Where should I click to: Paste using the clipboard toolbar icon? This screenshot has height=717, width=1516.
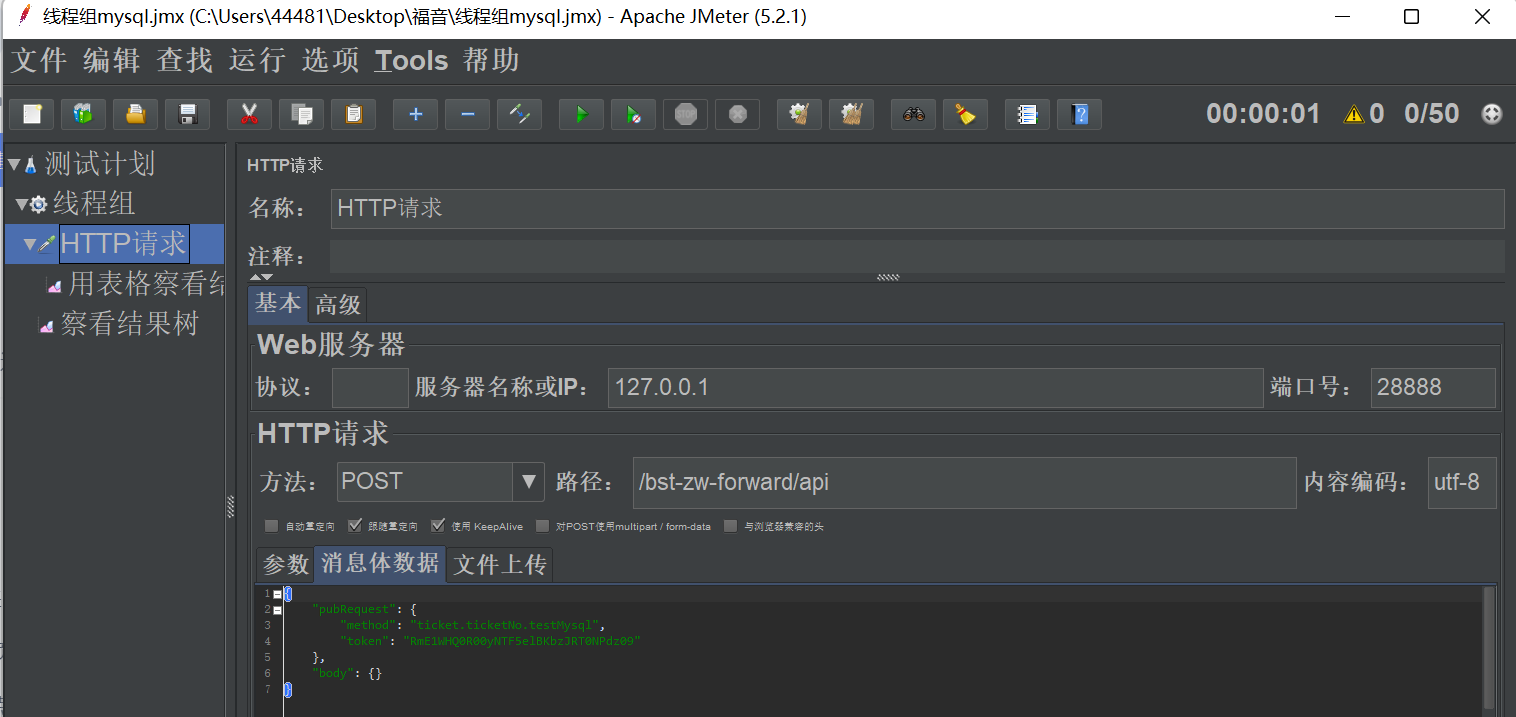click(353, 114)
